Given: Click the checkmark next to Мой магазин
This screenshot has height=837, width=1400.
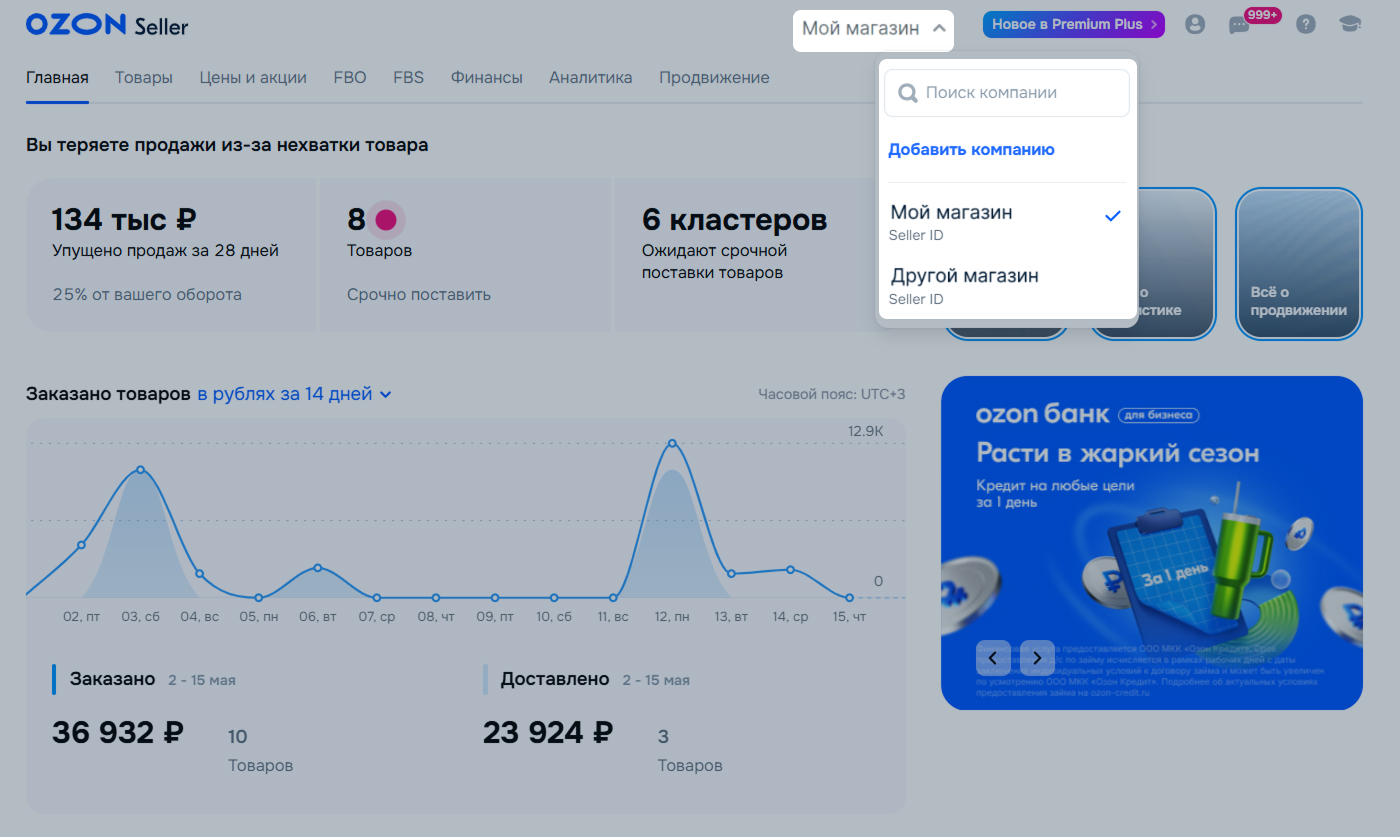Looking at the screenshot, I should pyautogui.click(x=1113, y=215).
